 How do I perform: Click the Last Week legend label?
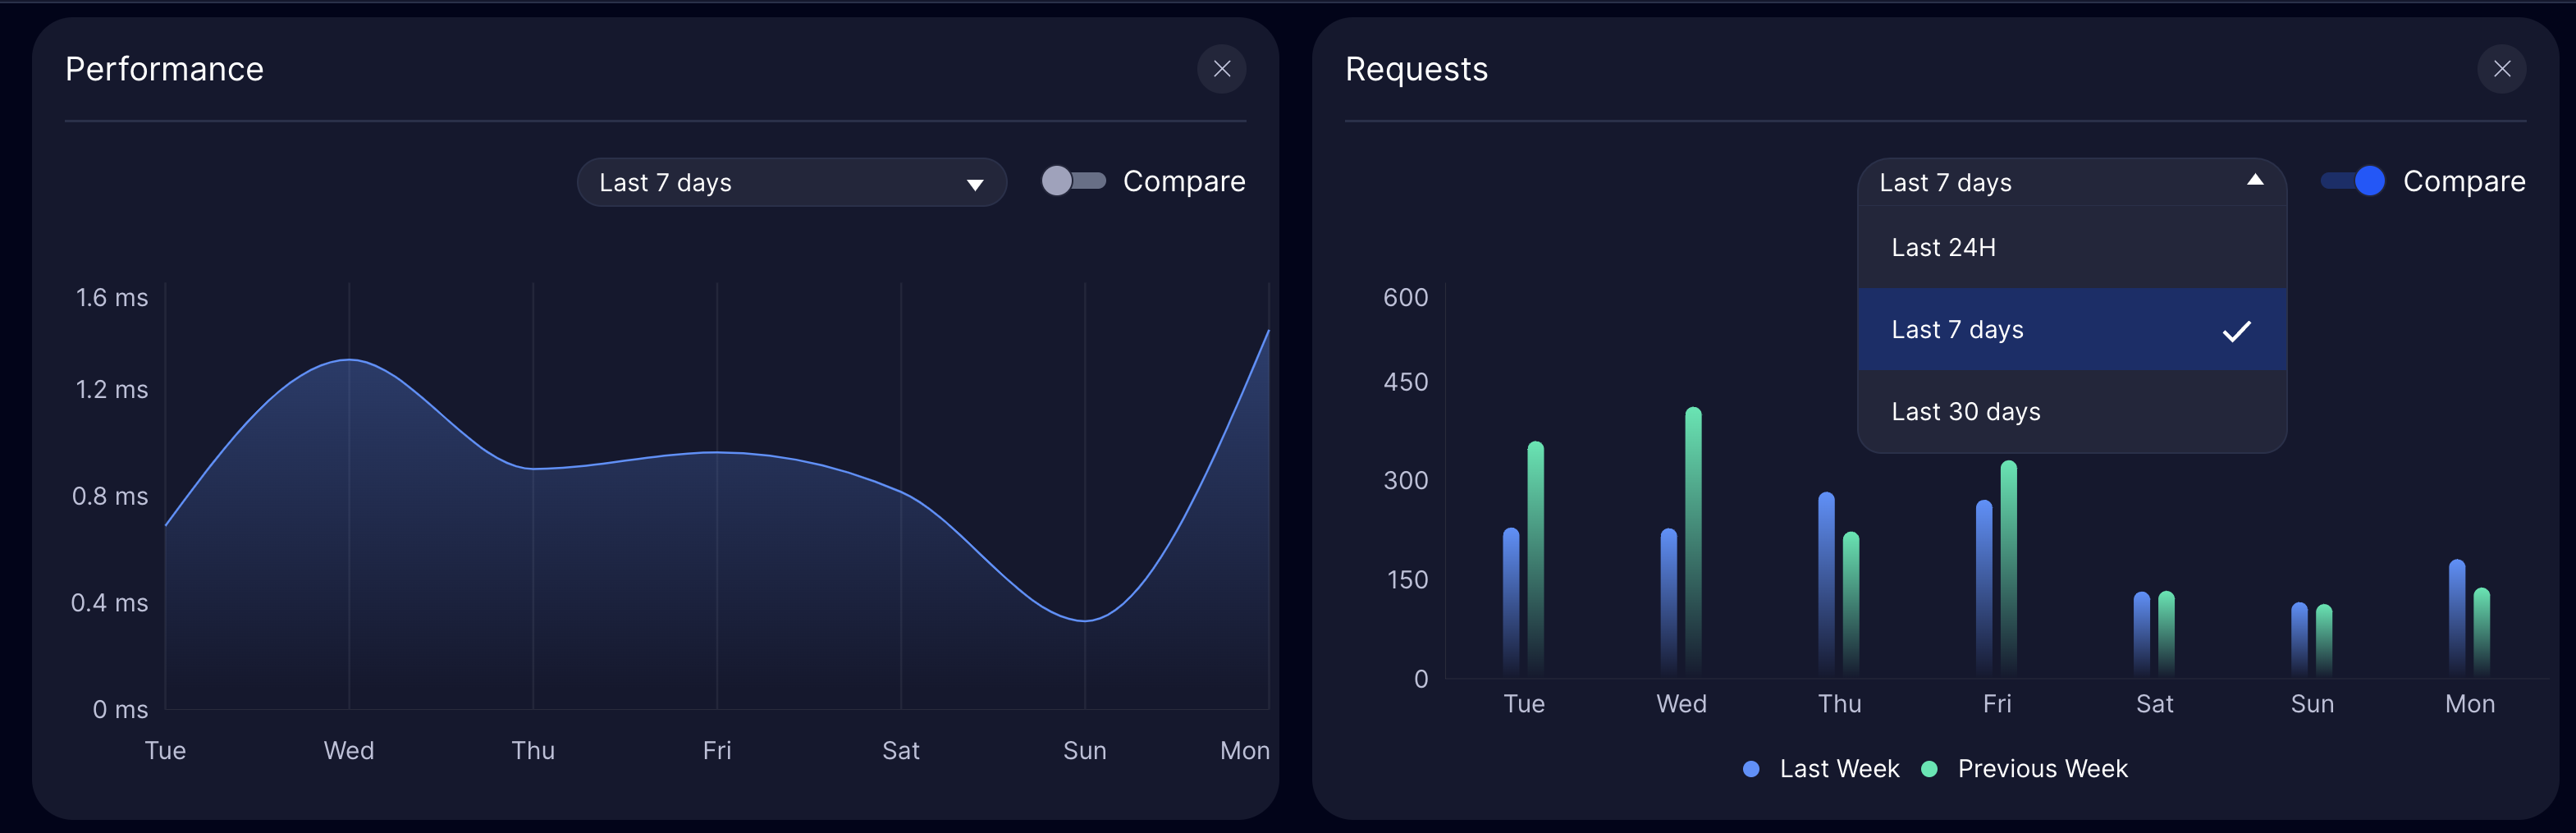pyautogui.click(x=1838, y=769)
